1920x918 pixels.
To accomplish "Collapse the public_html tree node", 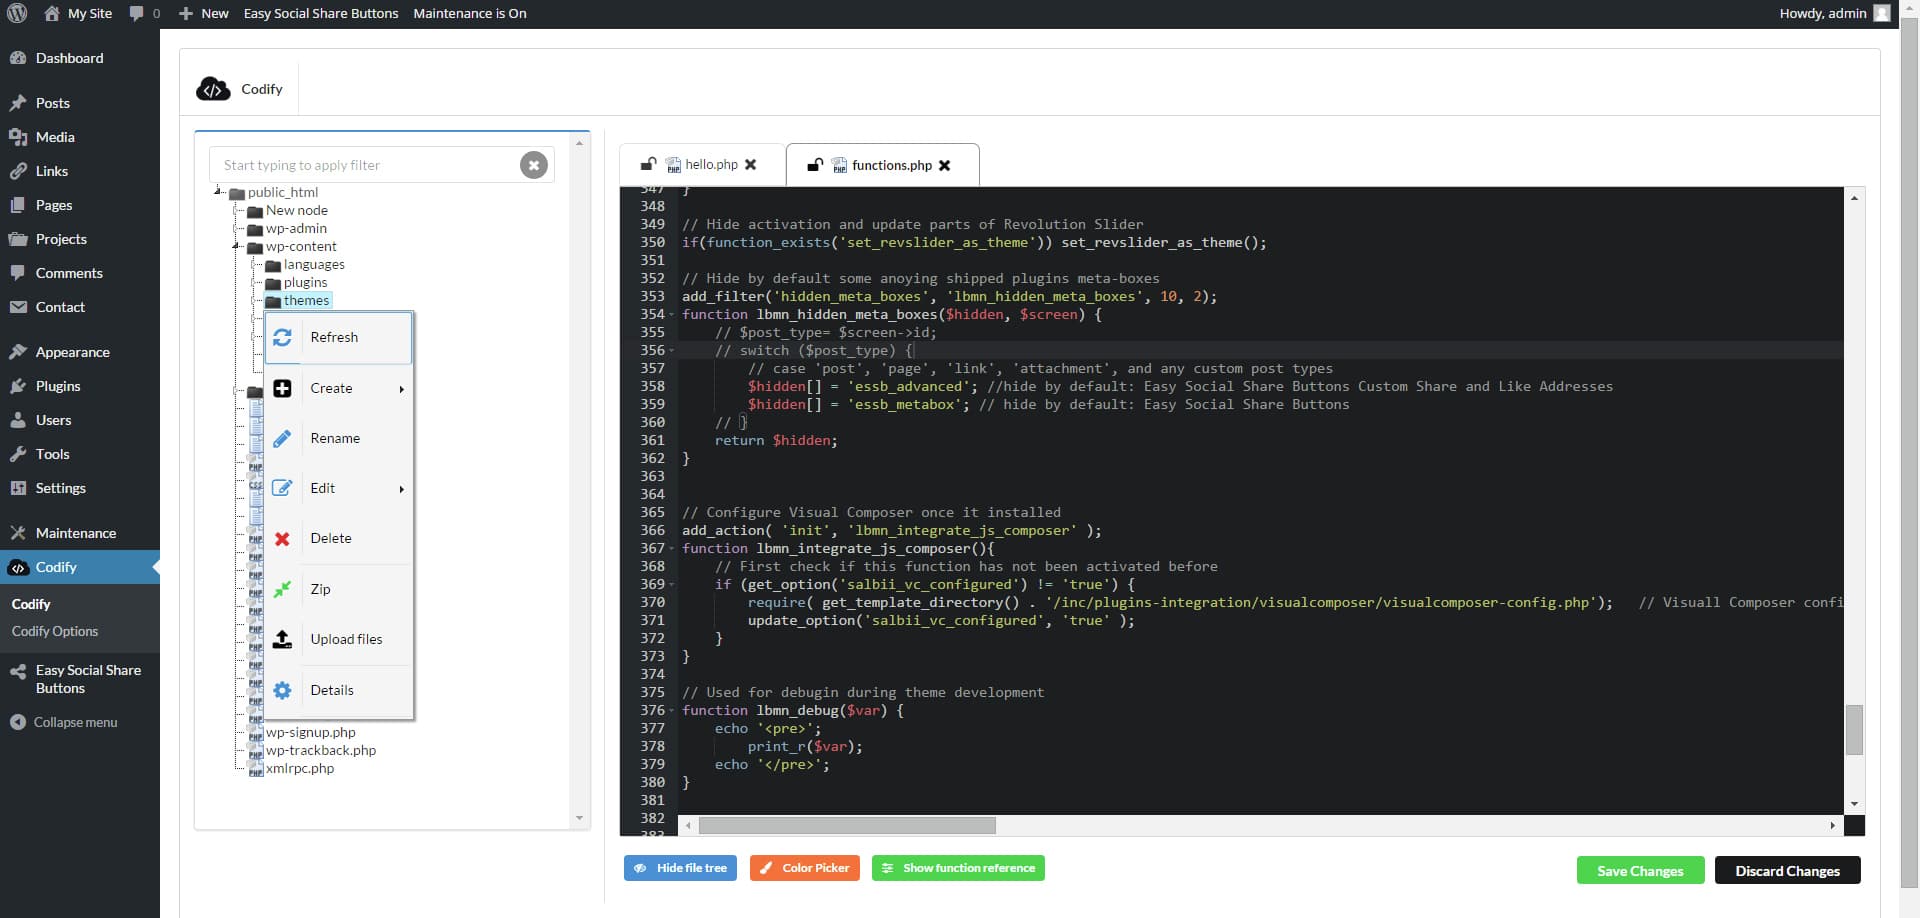I will click(x=219, y=191).
